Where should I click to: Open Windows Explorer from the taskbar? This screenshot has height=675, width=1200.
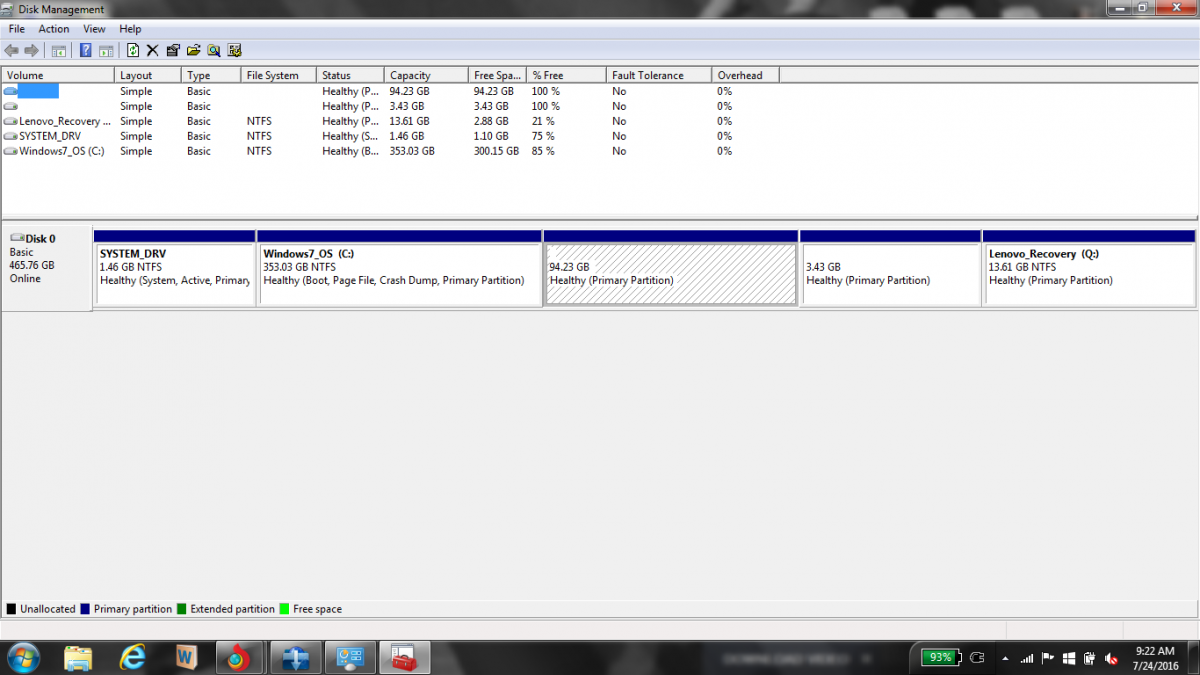[78, 658]
